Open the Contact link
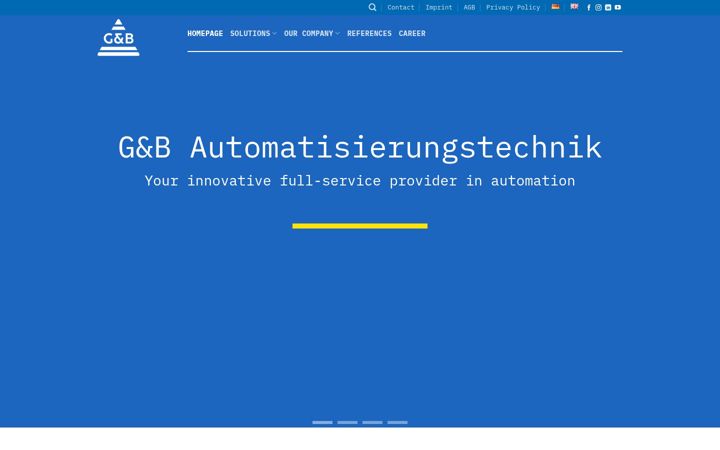Screen dimensions: 720x450 (x=400, y=7)
